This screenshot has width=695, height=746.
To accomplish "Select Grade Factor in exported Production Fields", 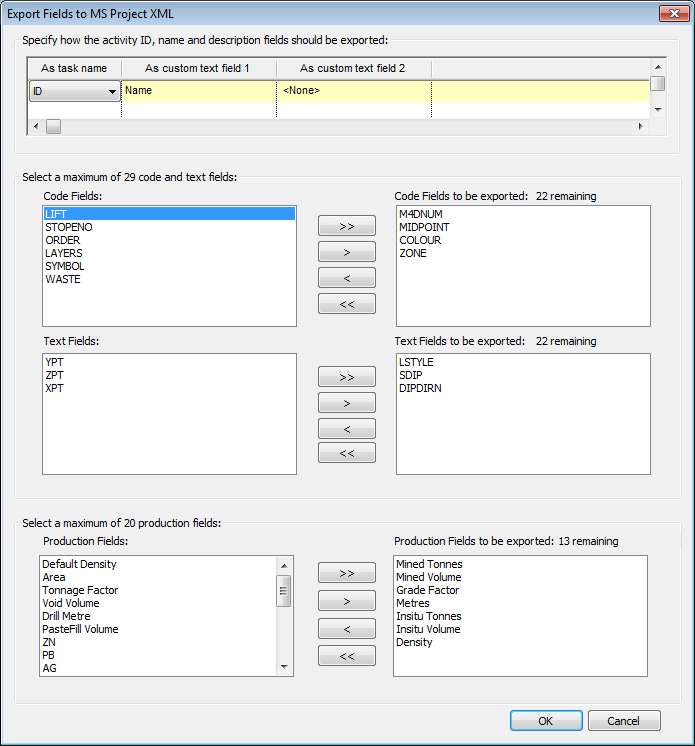I will [x=427, y=590].
